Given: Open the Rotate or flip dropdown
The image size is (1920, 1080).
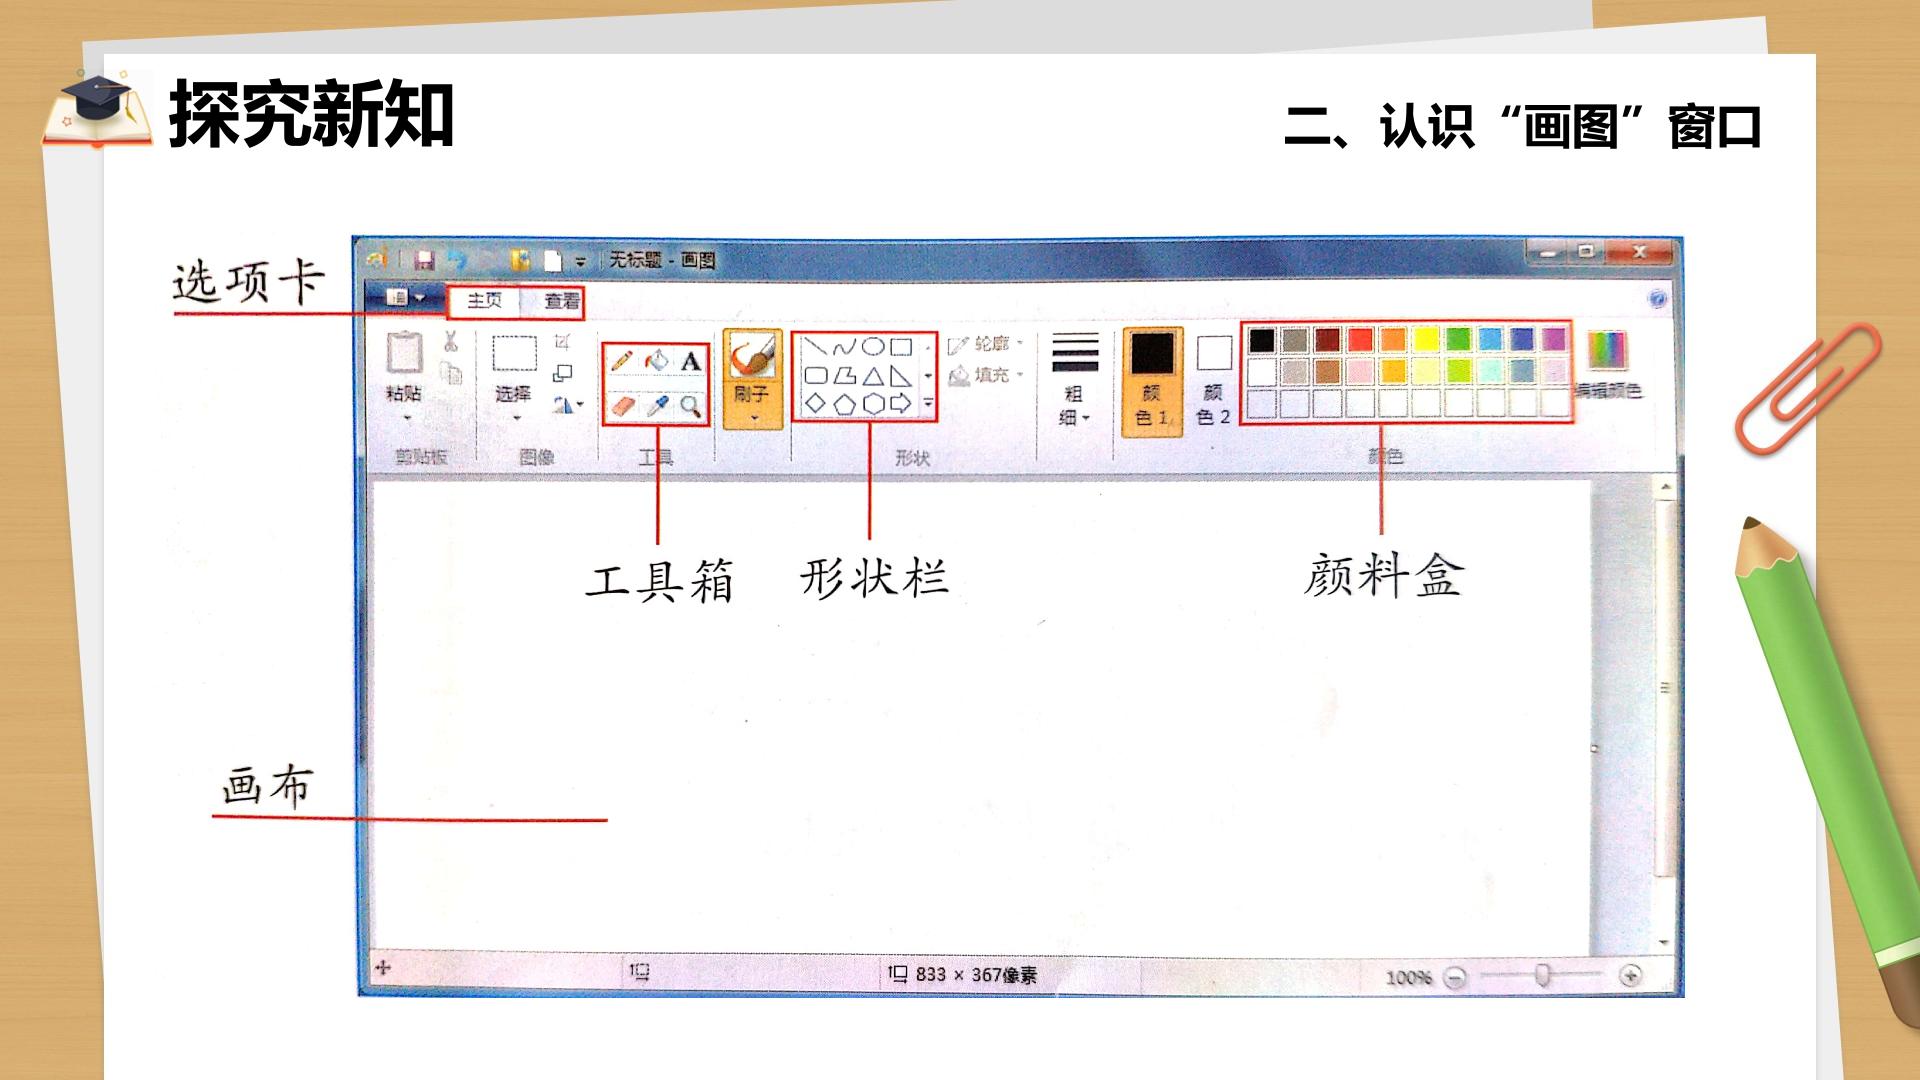Looking at the screenshot, I should (568, 405).
